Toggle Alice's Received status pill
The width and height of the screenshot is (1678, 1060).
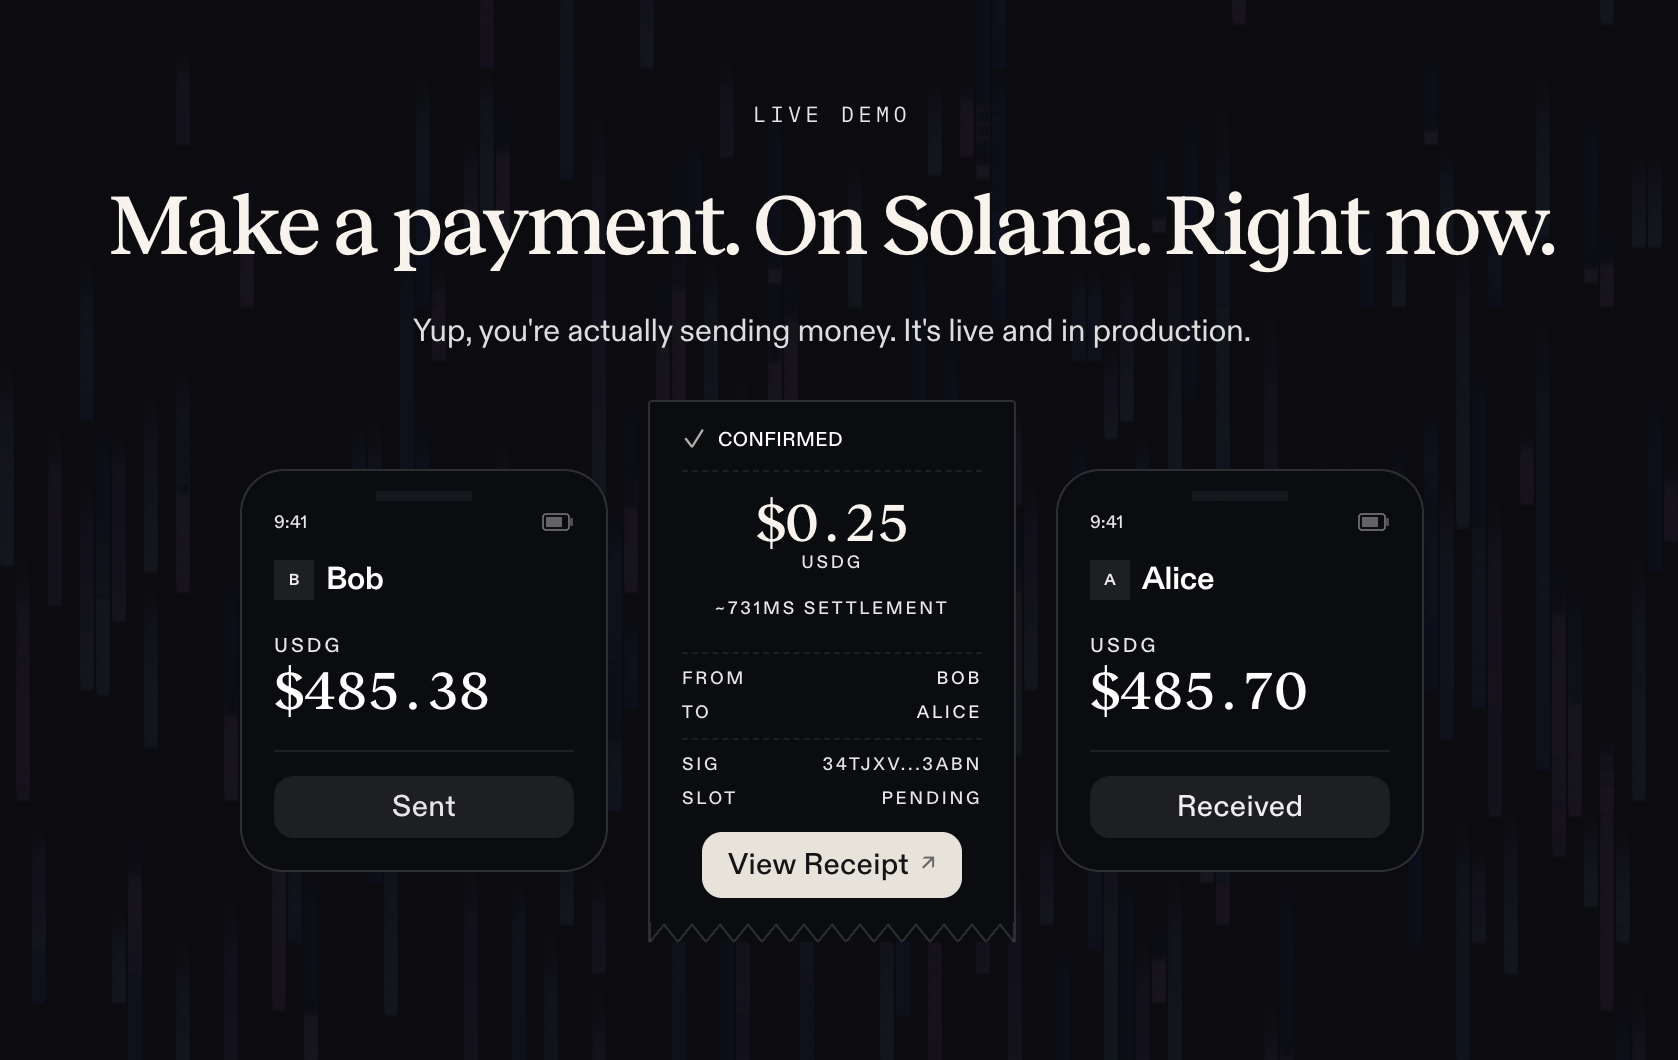1239,806
